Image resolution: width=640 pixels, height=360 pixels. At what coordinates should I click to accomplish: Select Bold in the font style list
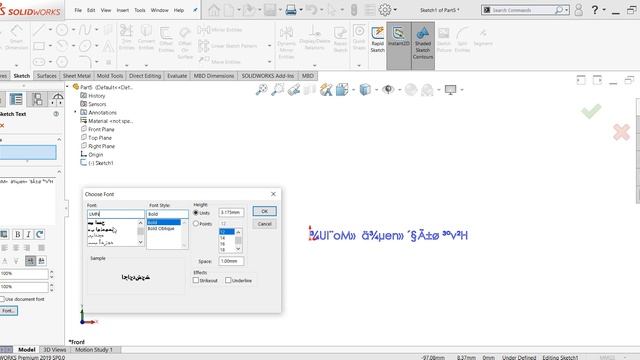pos(164,222)
